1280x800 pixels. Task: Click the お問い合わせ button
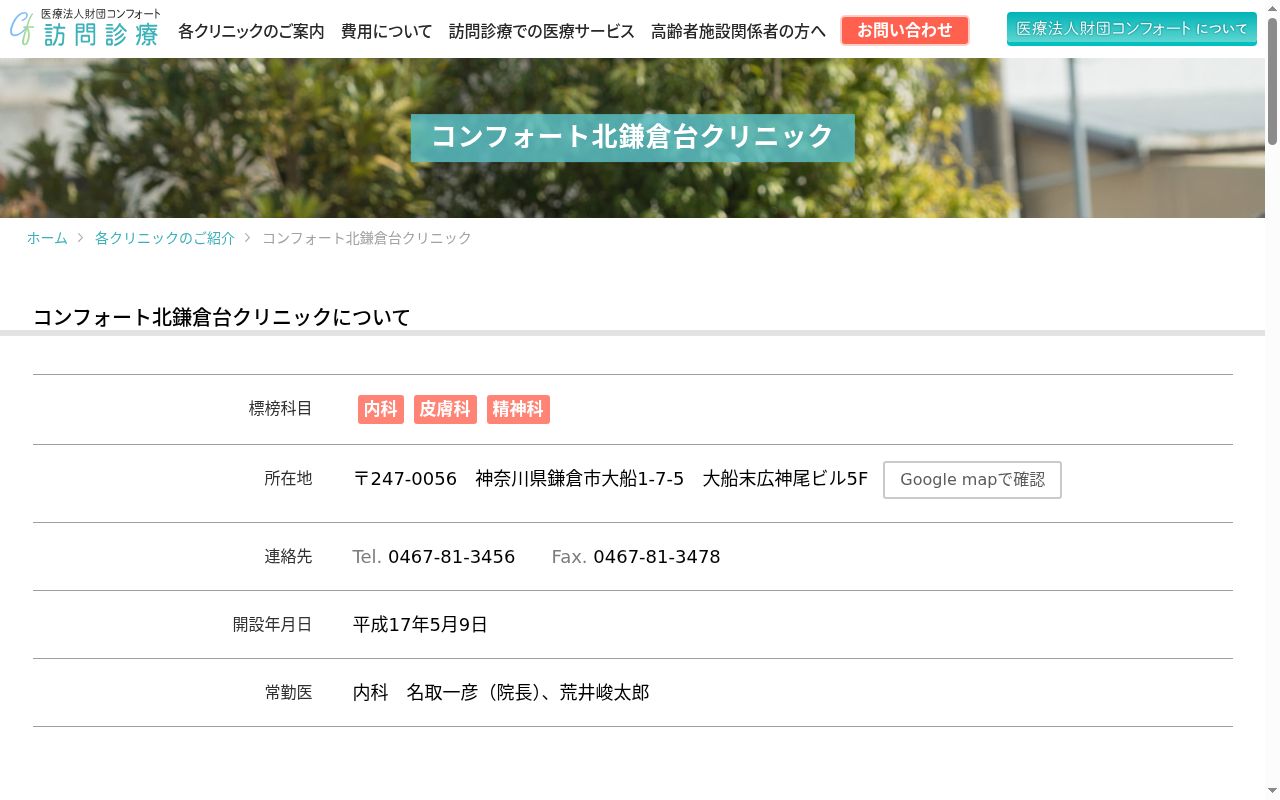coord(905,30)
